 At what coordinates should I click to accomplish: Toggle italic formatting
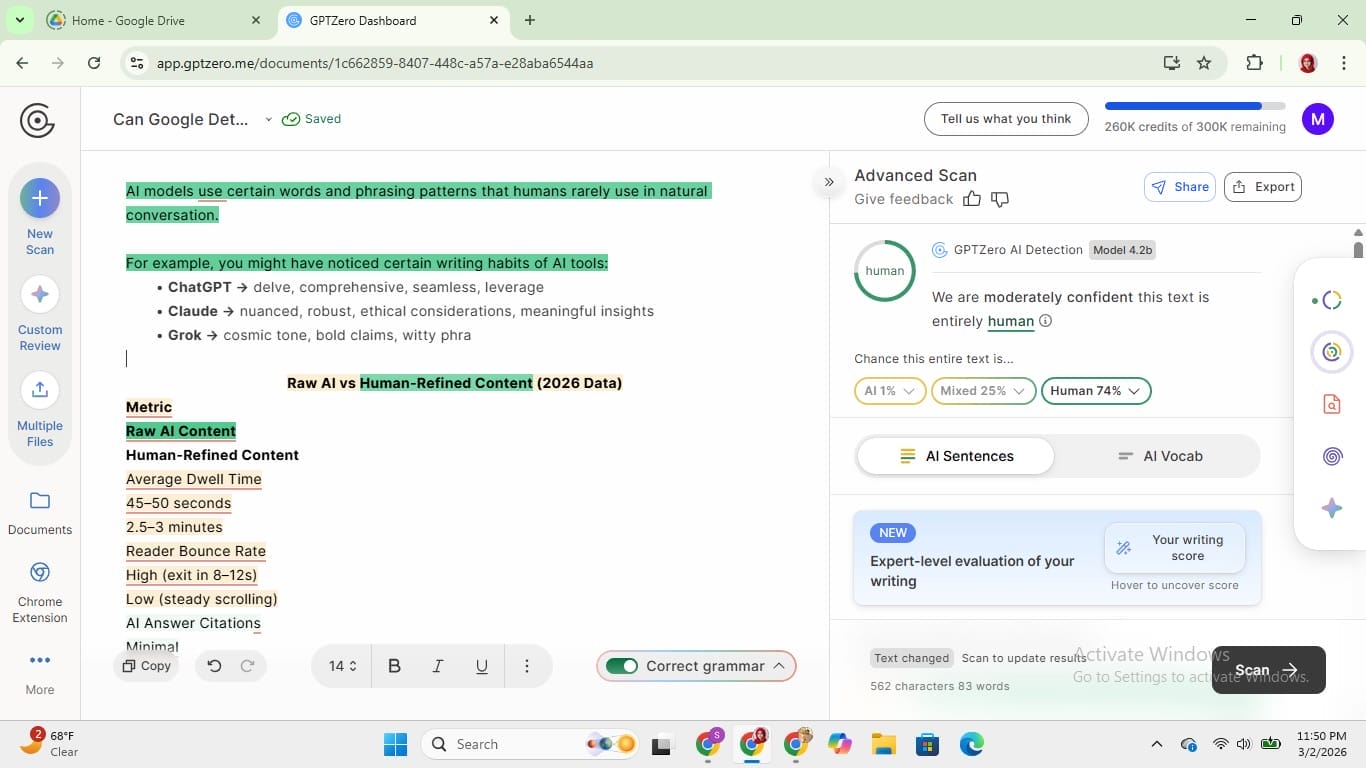tap(437, 666)
